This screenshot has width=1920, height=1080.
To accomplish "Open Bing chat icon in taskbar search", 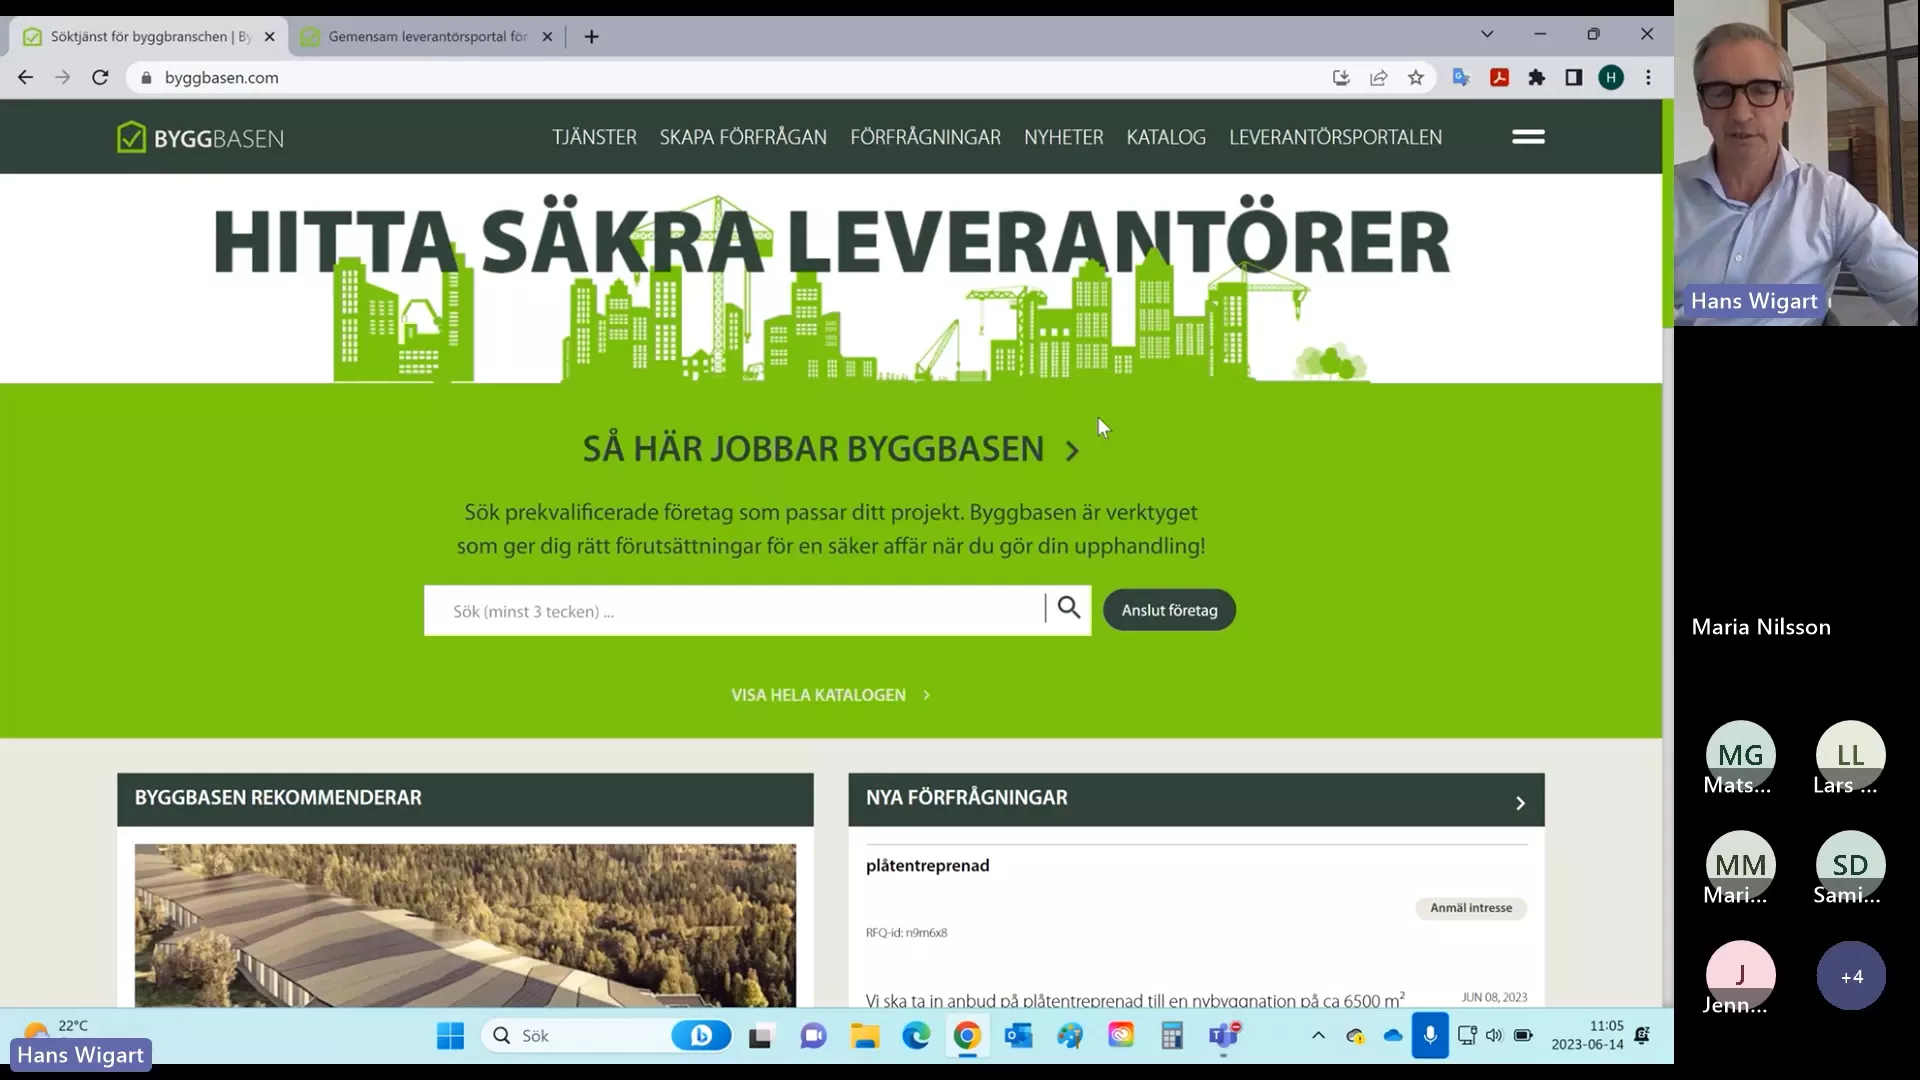I will (701, 1036).
